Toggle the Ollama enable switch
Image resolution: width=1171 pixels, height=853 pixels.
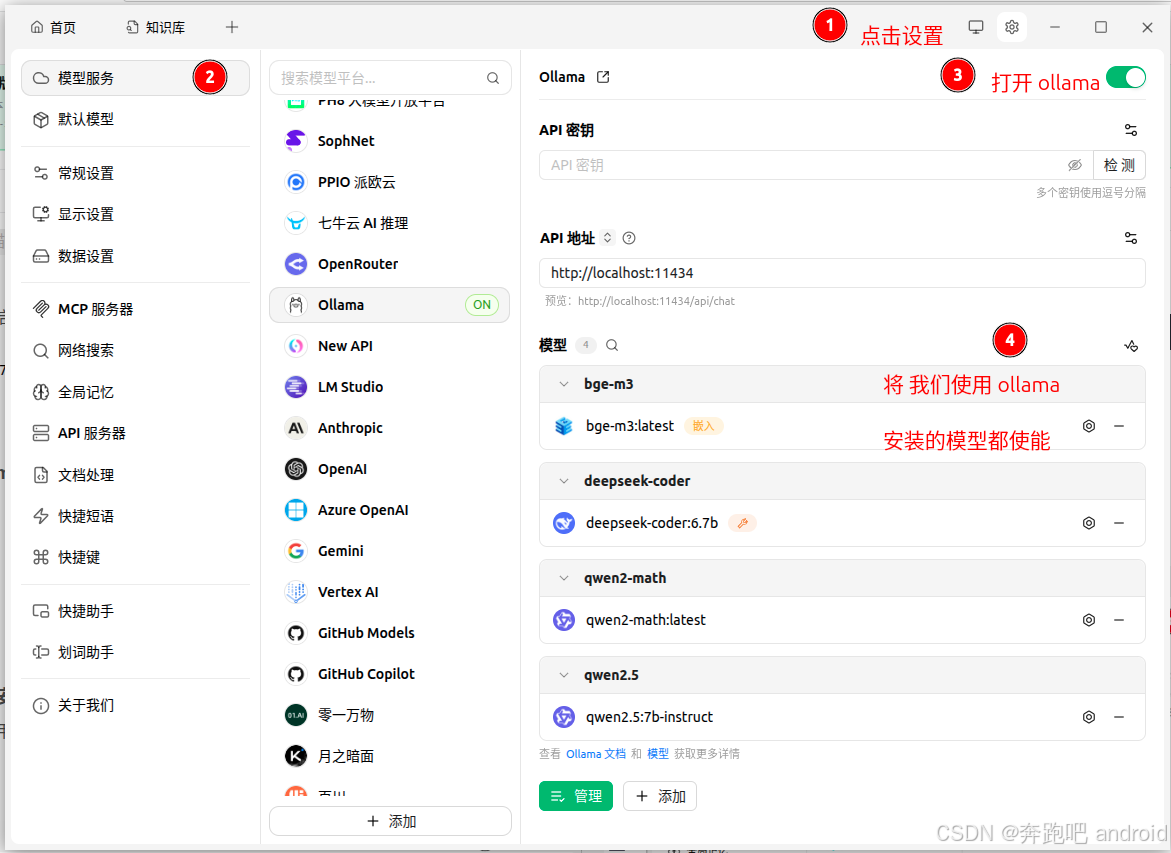click(1125, 77)
